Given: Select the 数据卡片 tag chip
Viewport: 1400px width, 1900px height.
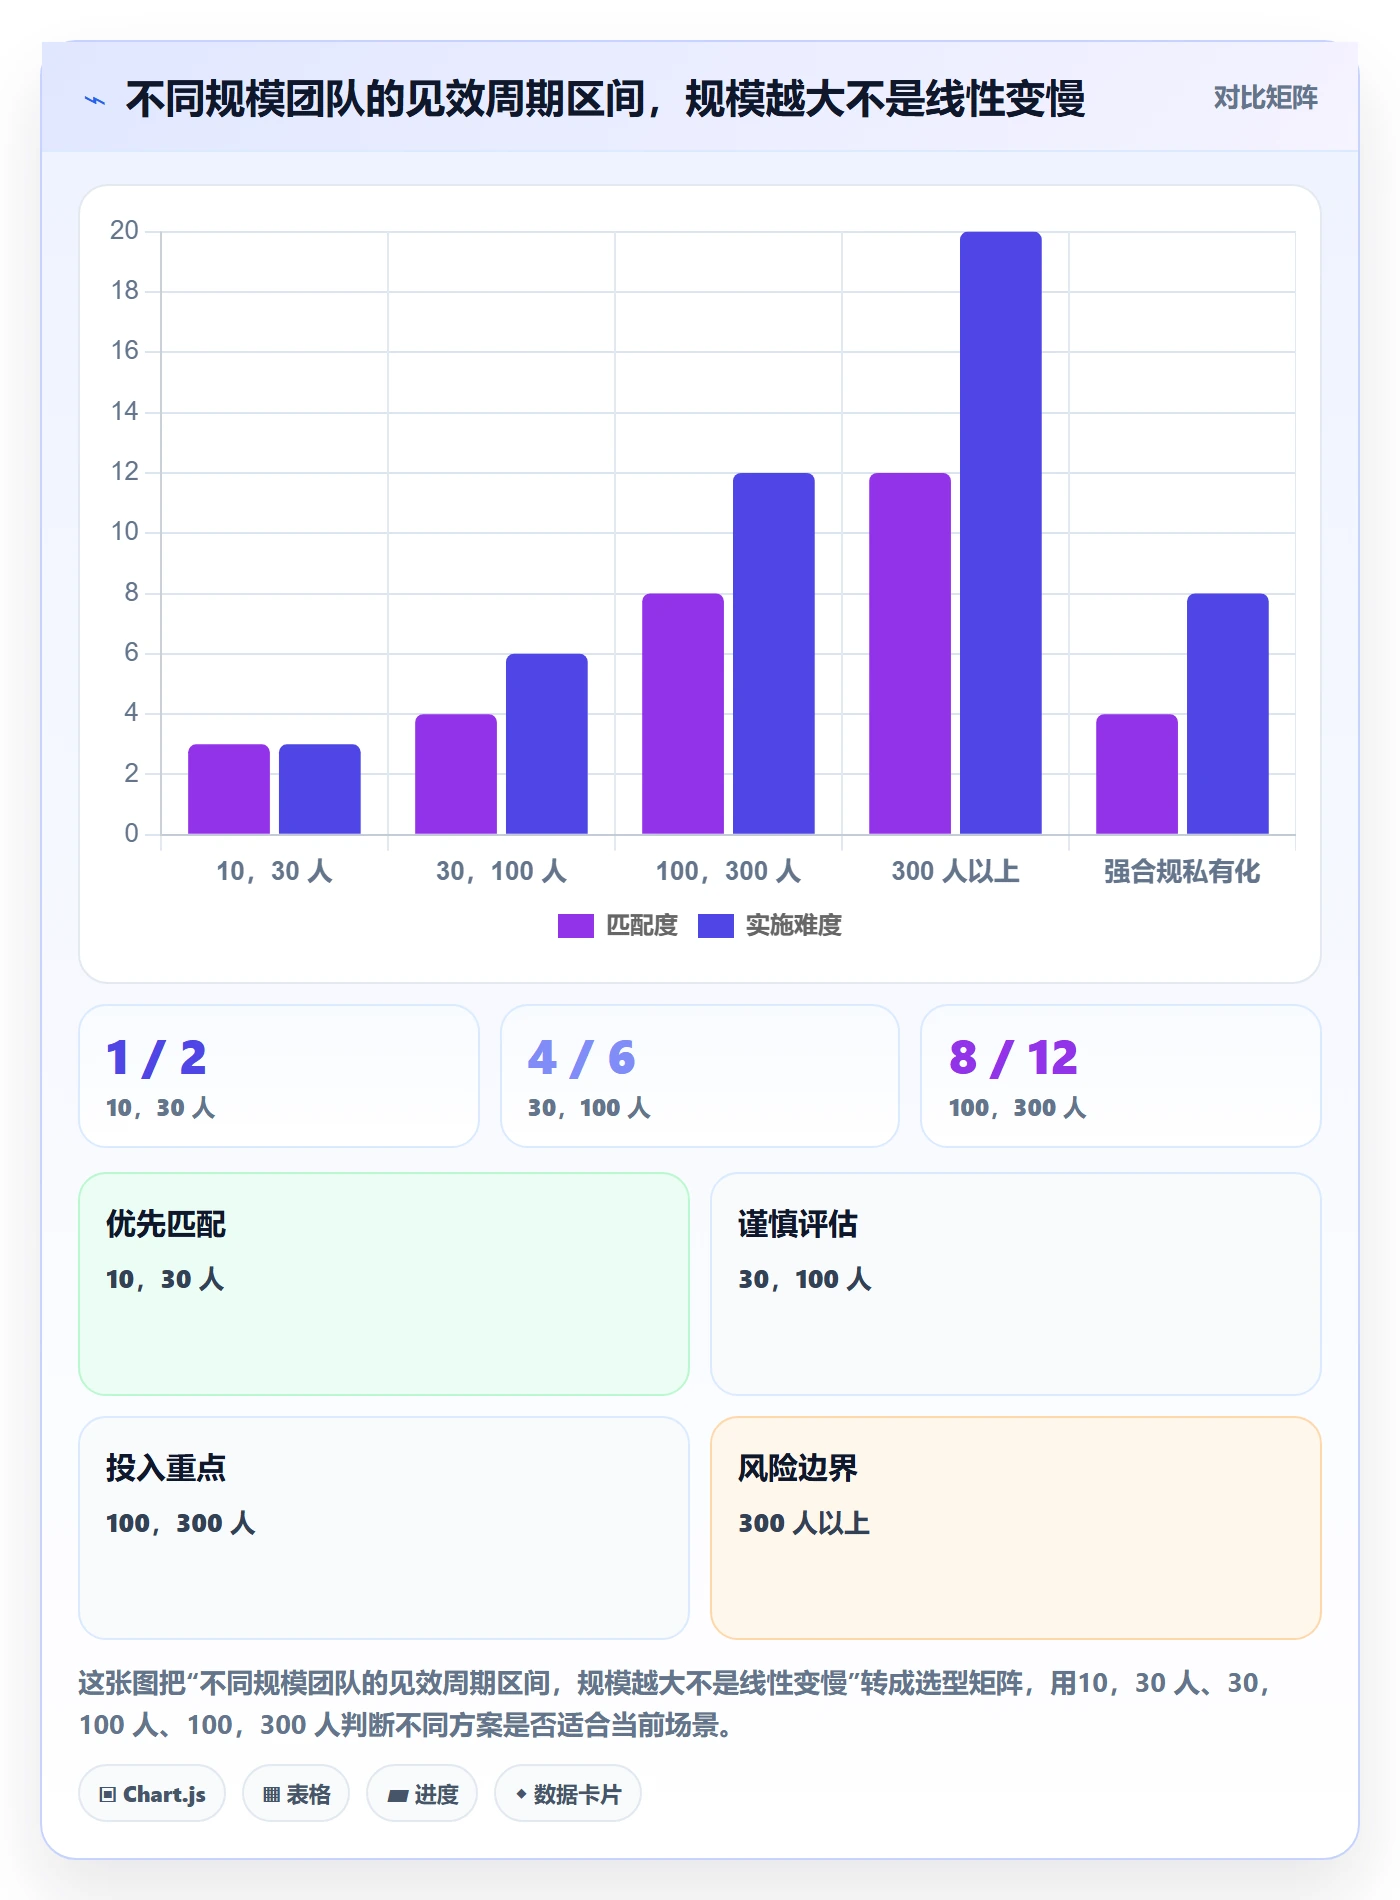Looking at the screenshot, I should click(x=568, y=1794).
